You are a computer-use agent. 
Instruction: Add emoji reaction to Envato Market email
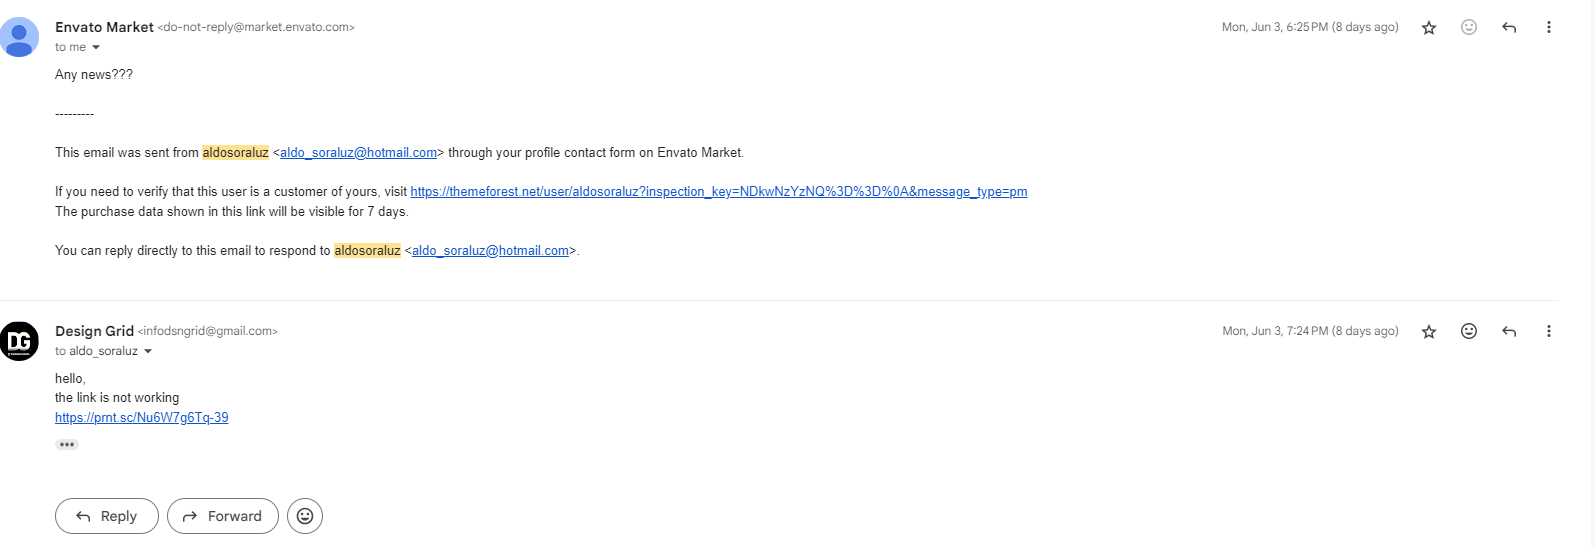pyautogui.click(x=1469, y=27)
